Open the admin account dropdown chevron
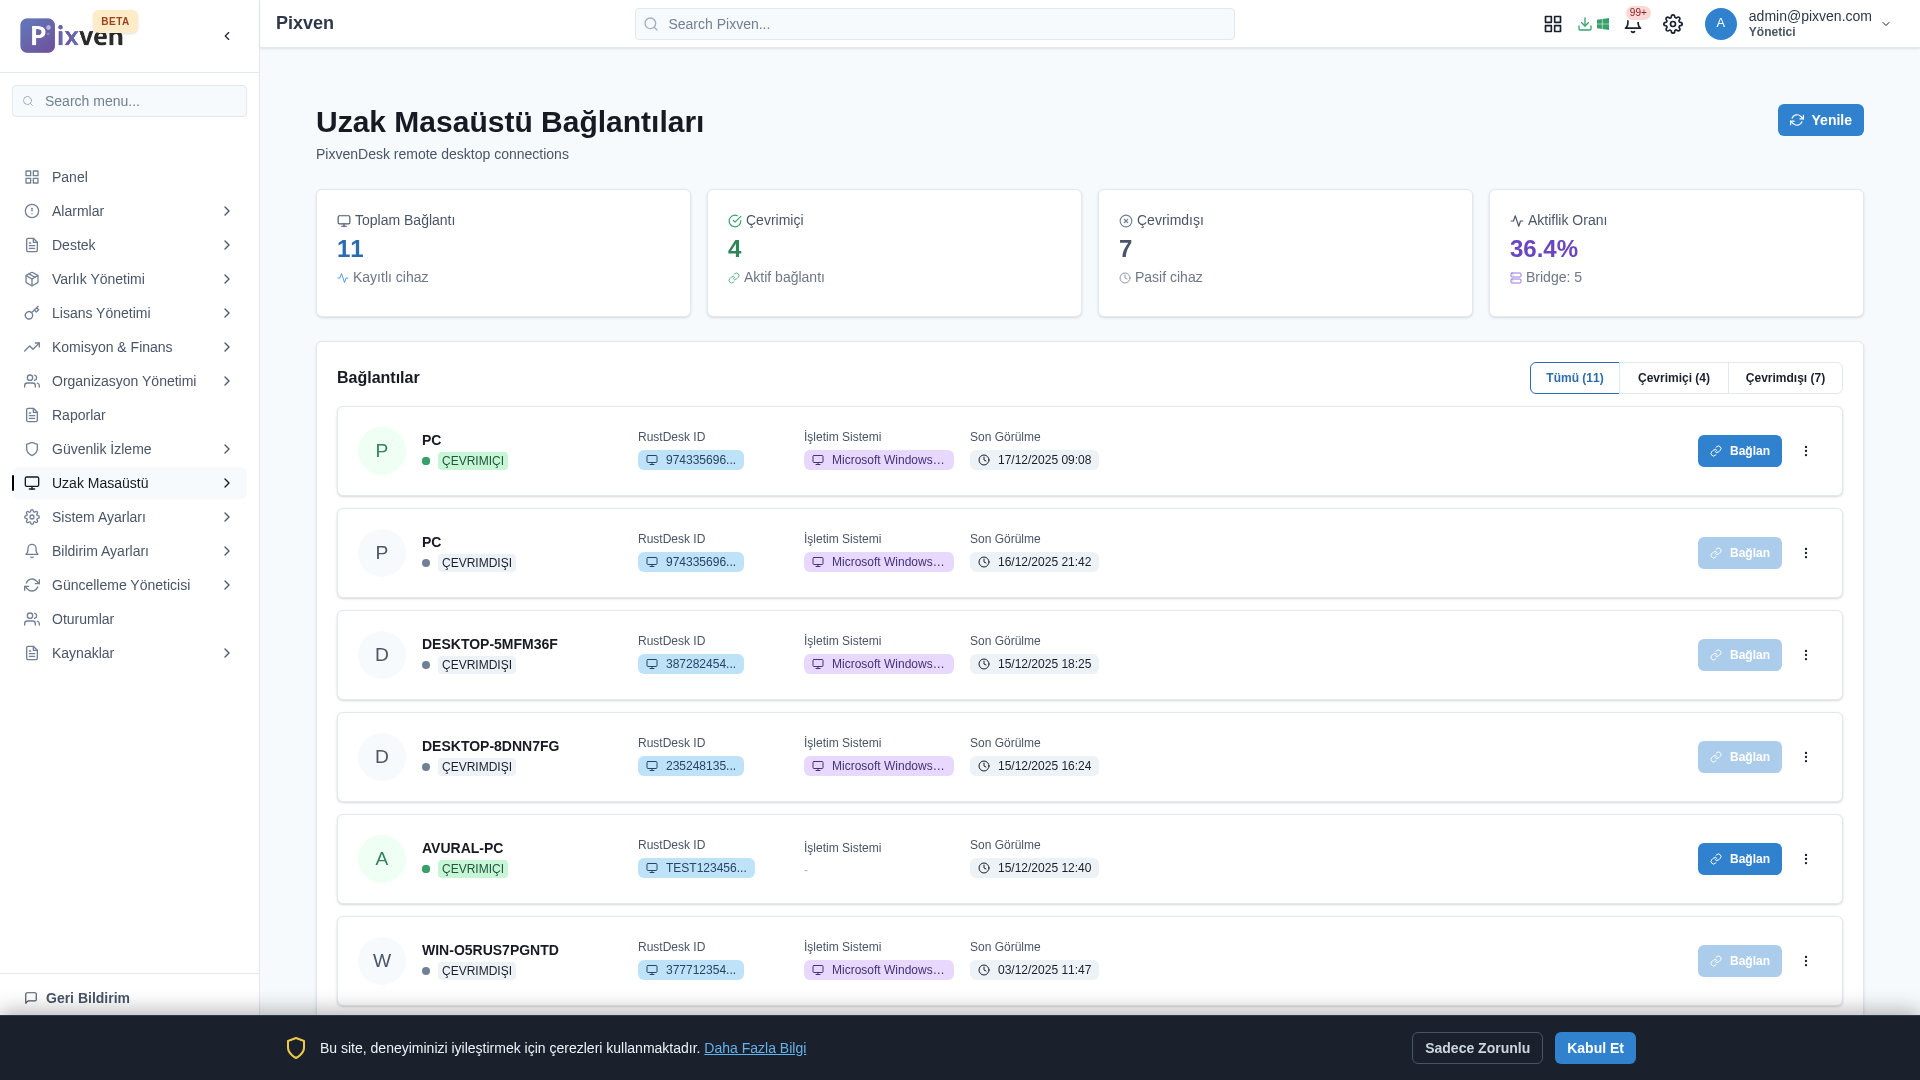Screen dimensions: 1920x1080 pyautogui.click(x=1886, y=24)
